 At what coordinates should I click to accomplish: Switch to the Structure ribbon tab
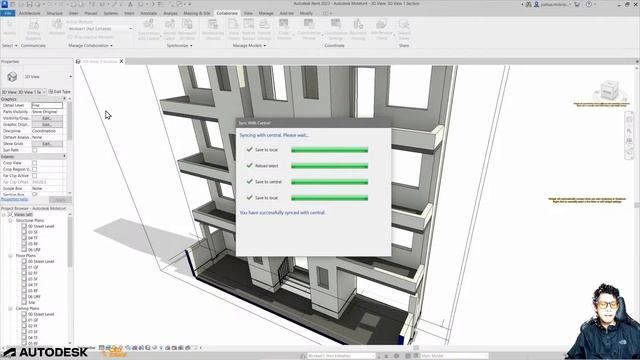point(54,13)
